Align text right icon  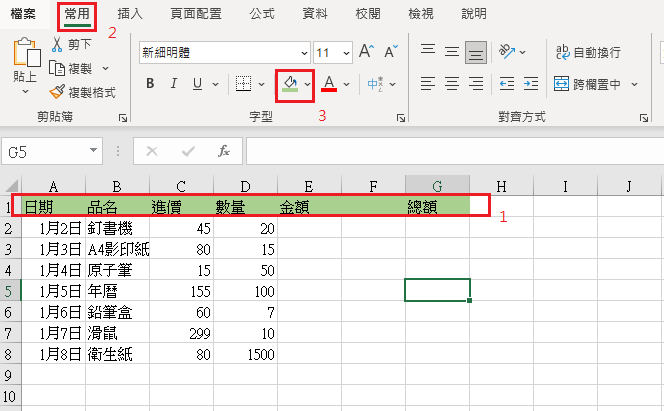point(476,83)
